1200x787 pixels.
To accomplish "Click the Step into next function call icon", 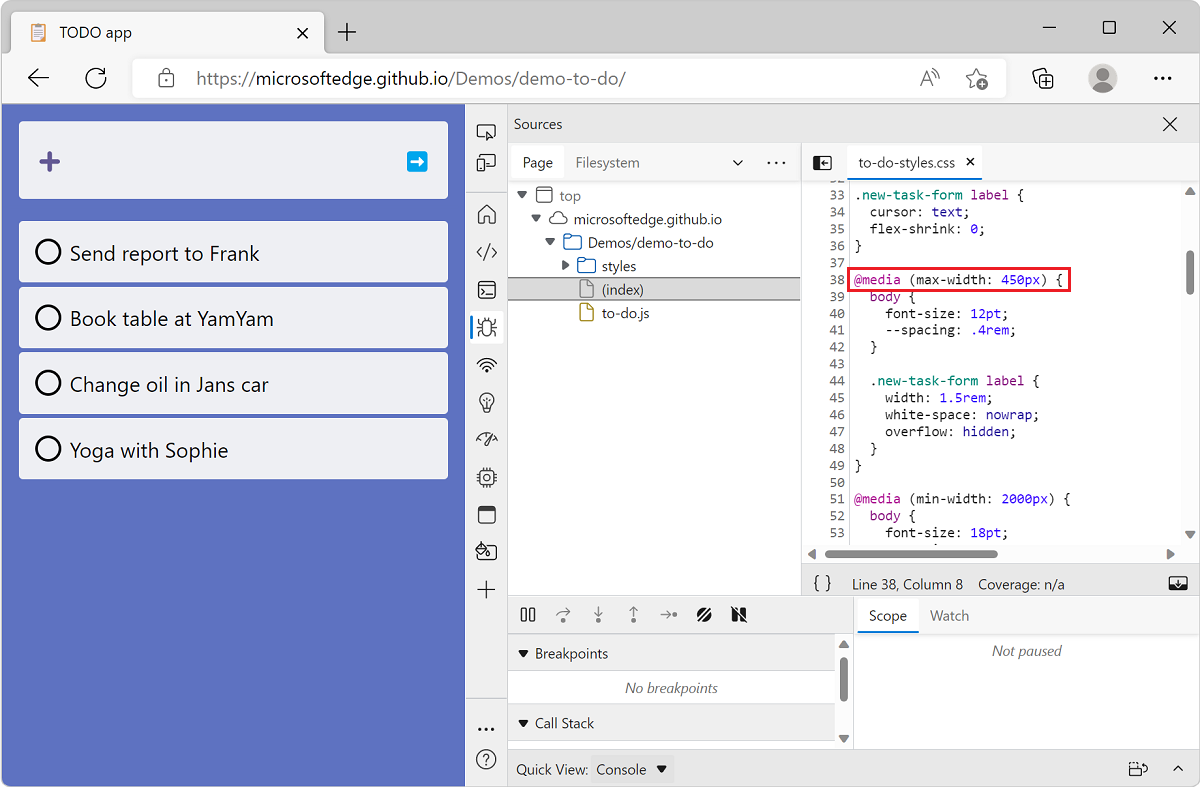I will (598, 614).
